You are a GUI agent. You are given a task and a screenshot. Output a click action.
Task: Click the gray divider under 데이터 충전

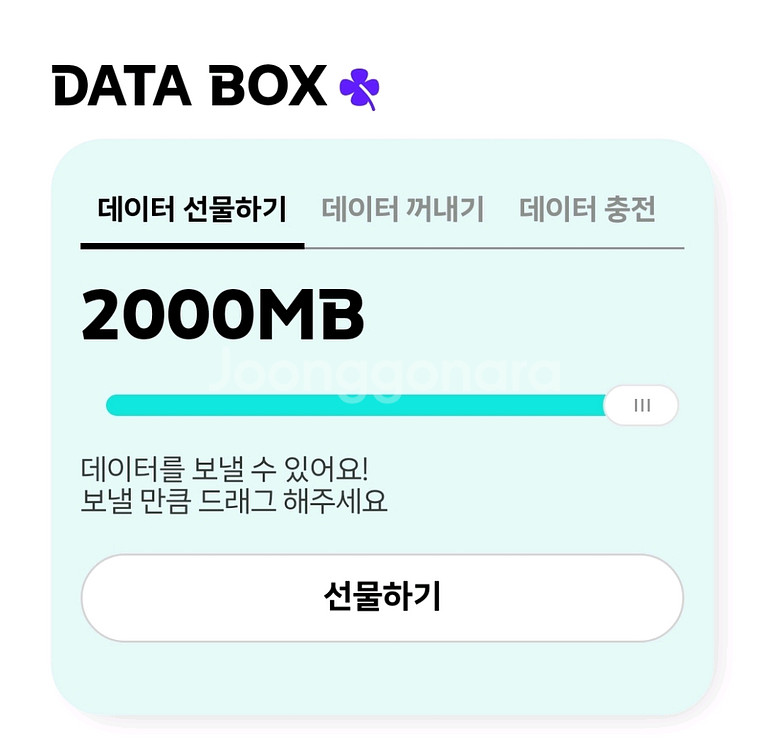click(587, 247)
